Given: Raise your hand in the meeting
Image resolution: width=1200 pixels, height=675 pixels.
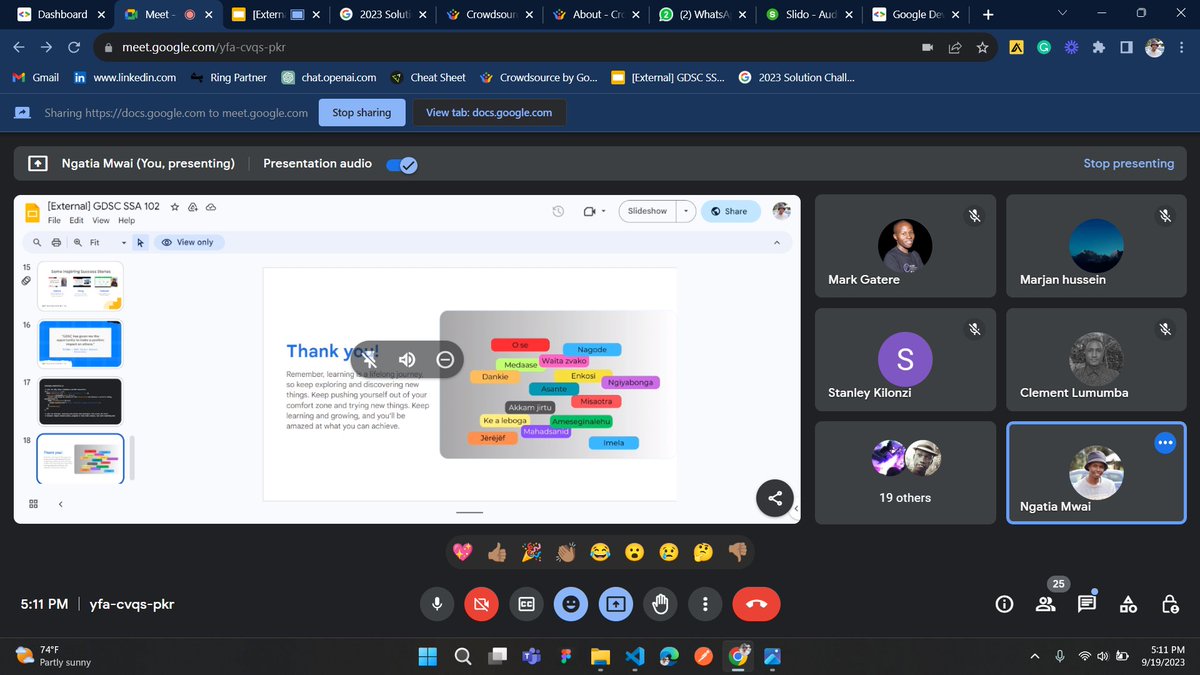Looking at the screenshot, I should point(661,604).
